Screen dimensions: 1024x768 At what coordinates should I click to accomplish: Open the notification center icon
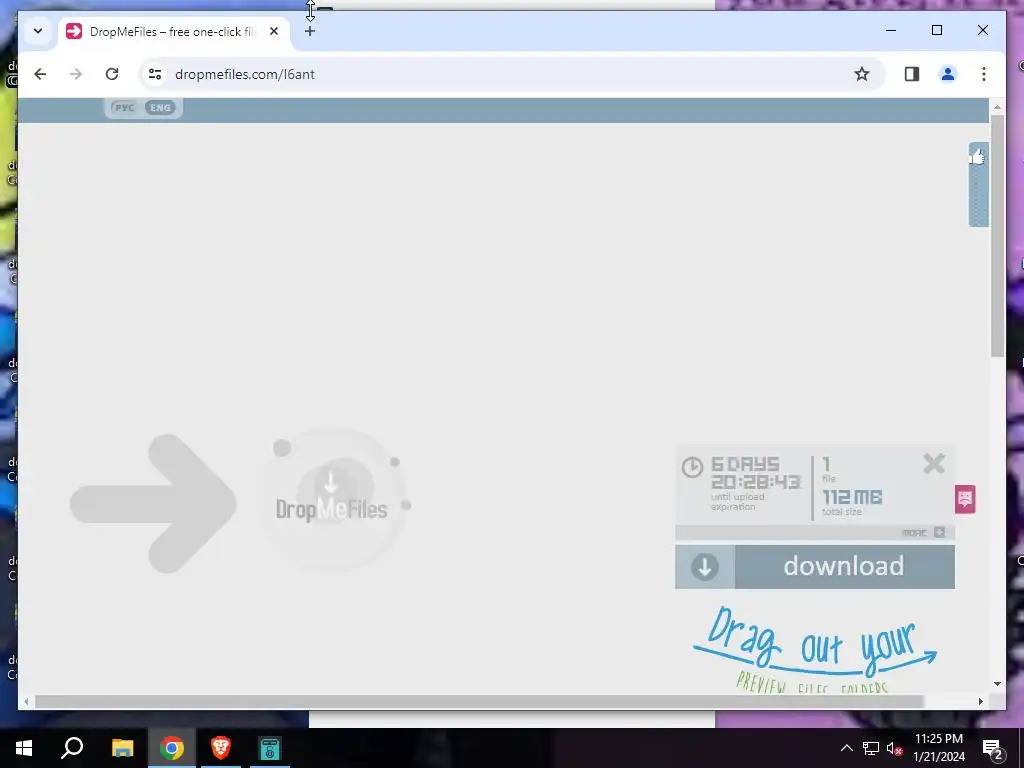993,748
